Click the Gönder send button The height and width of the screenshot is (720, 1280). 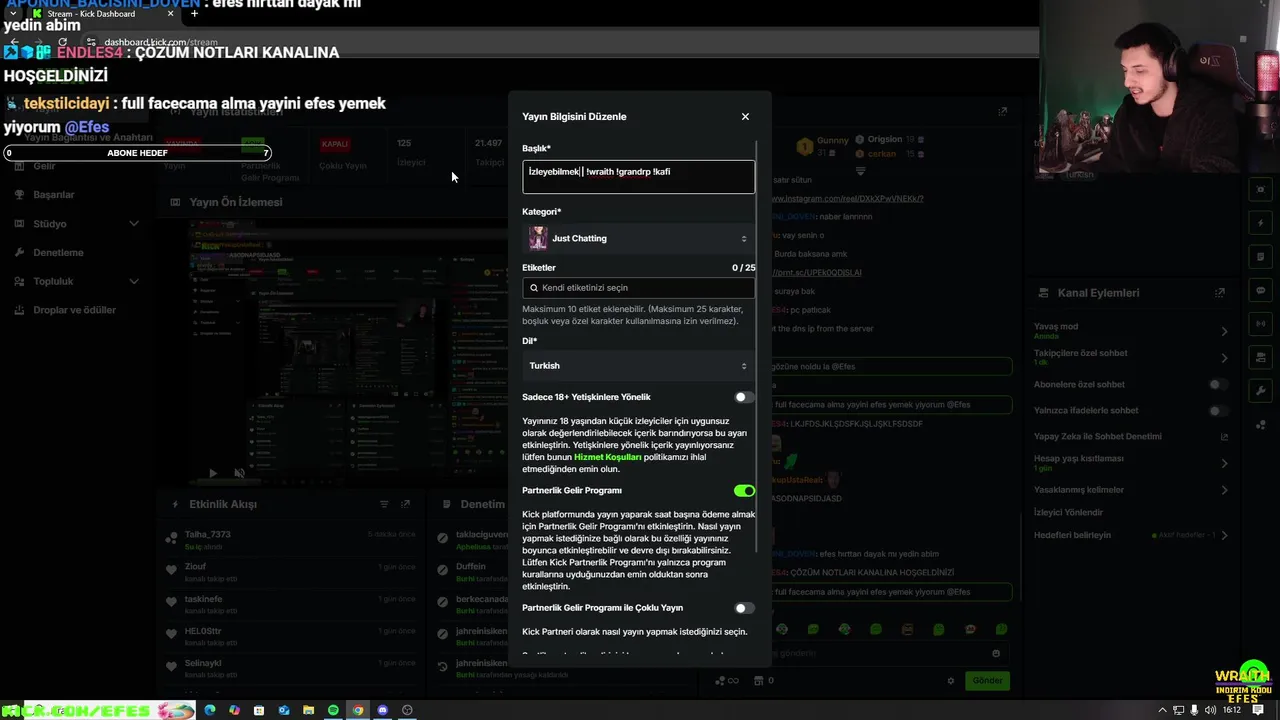(986, 681)
